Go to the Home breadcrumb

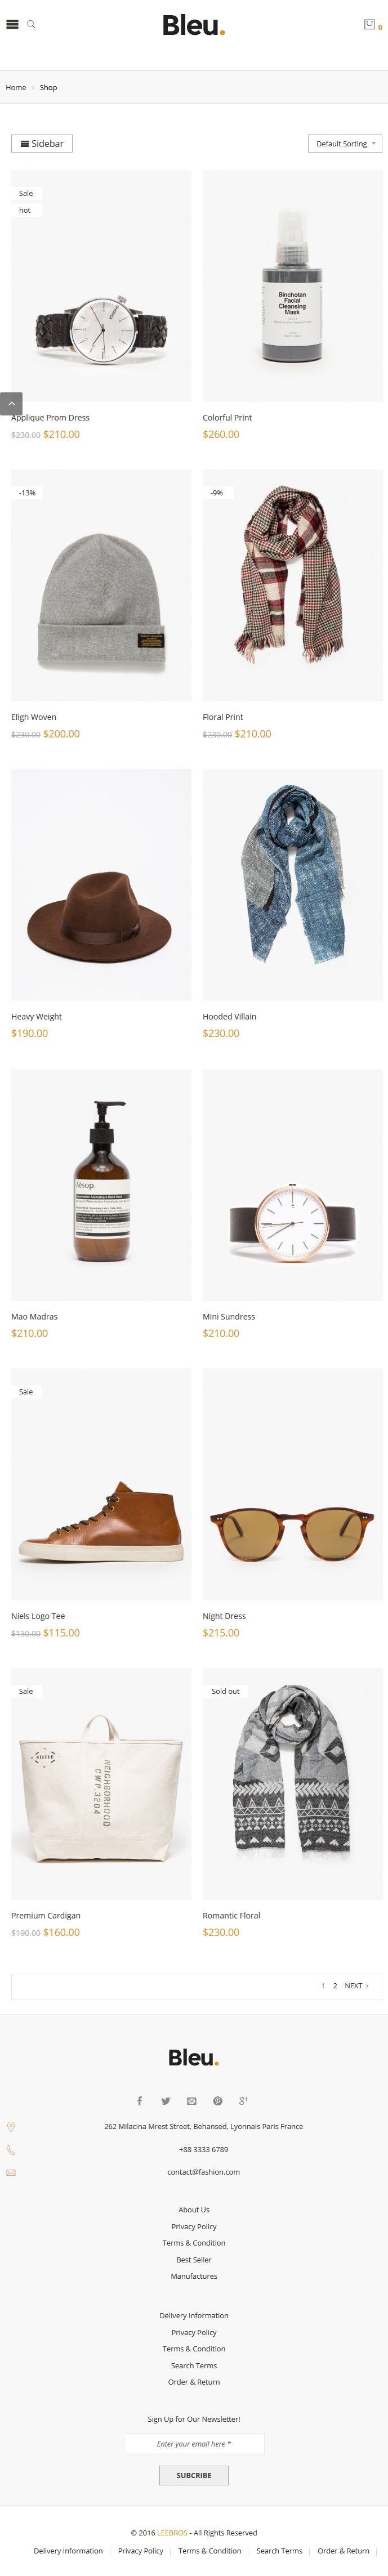point(16,87)
